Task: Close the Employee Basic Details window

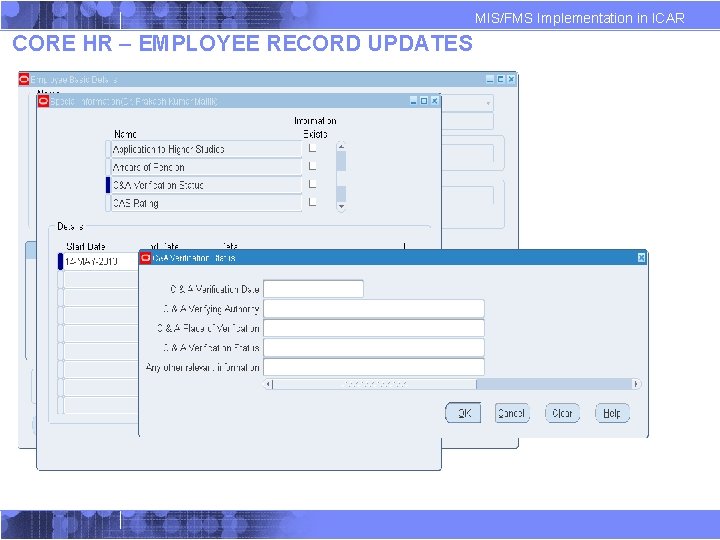Action: pyautogui.click(x=511, y=79)
